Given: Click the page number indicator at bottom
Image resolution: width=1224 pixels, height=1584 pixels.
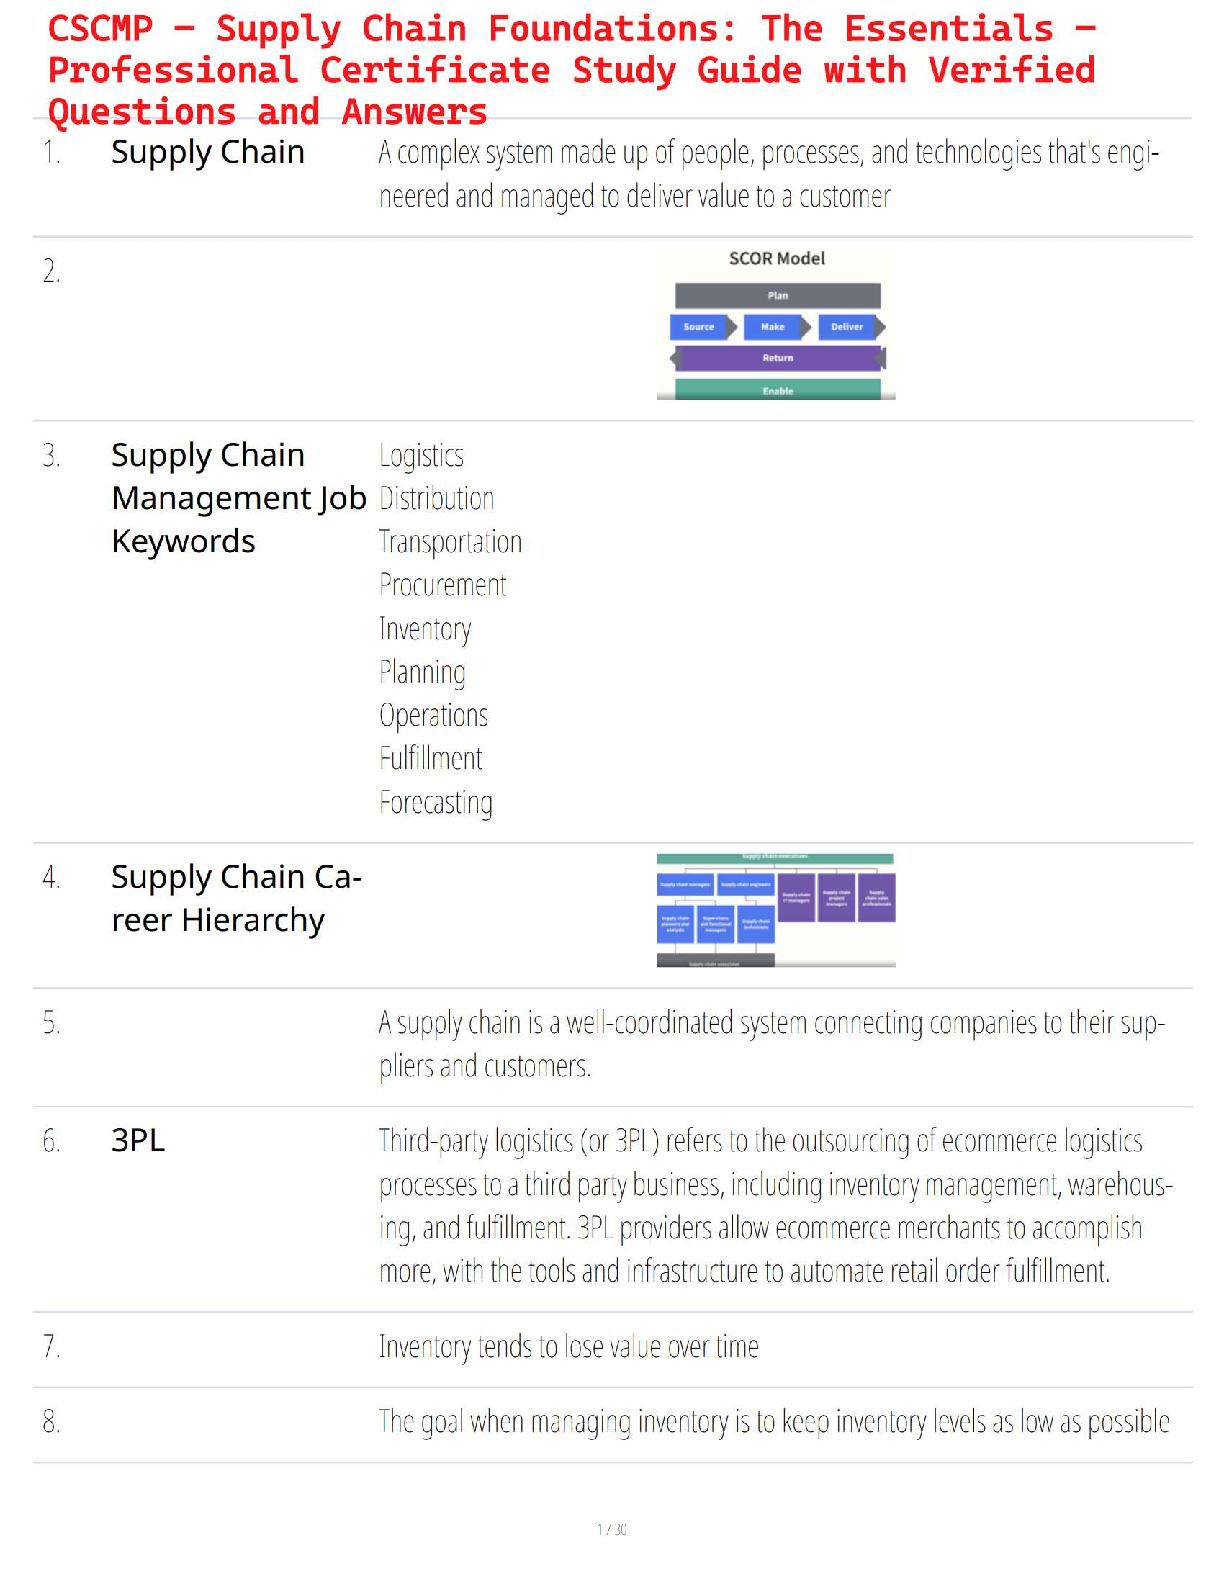Looking at the screenshot, I should point(612,1529).
